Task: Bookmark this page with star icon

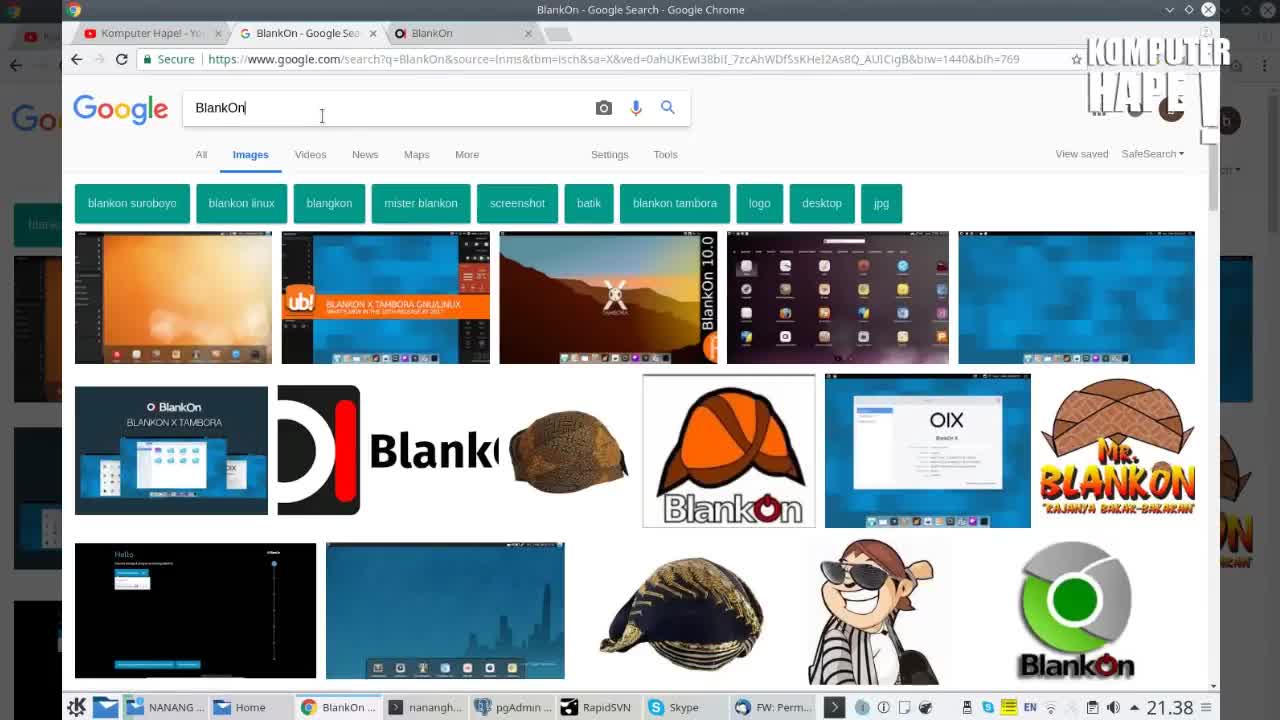Action: pyautogui.click(x=1076, y=59)
